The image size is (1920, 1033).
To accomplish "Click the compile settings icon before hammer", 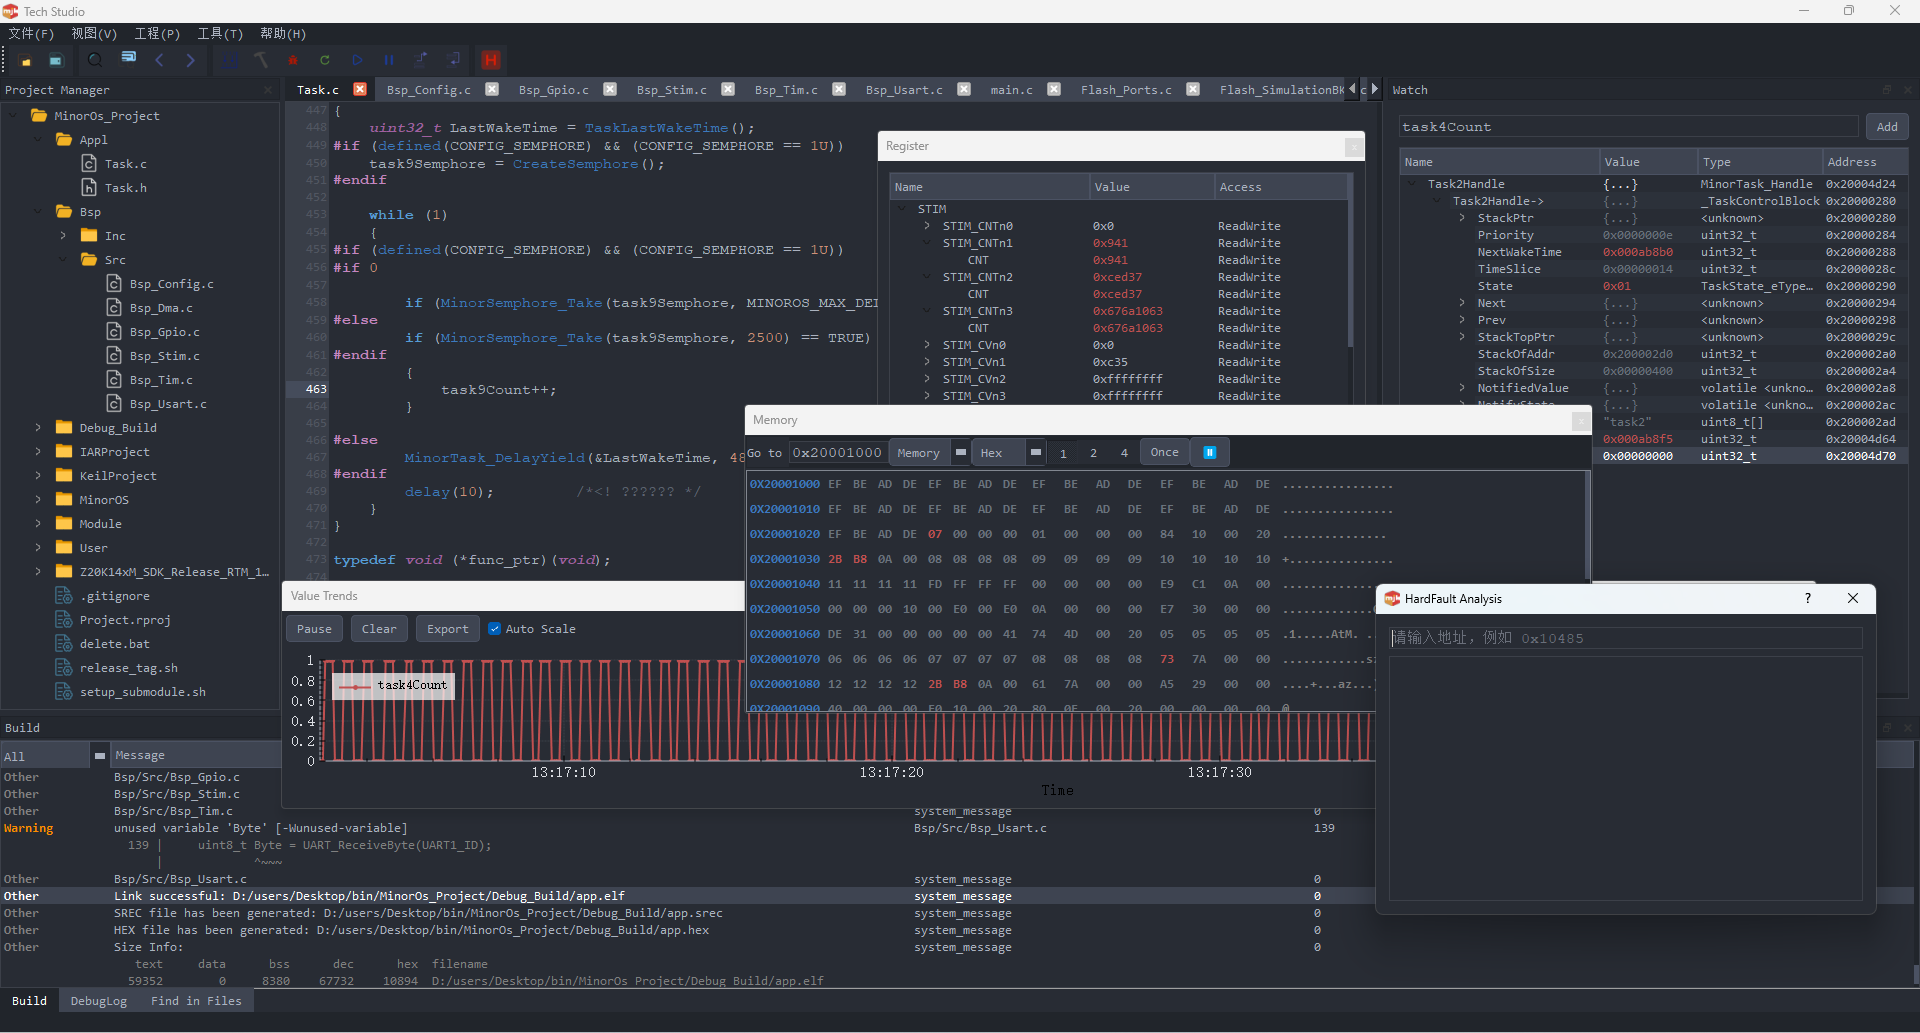I will click(x=230, y=60).
